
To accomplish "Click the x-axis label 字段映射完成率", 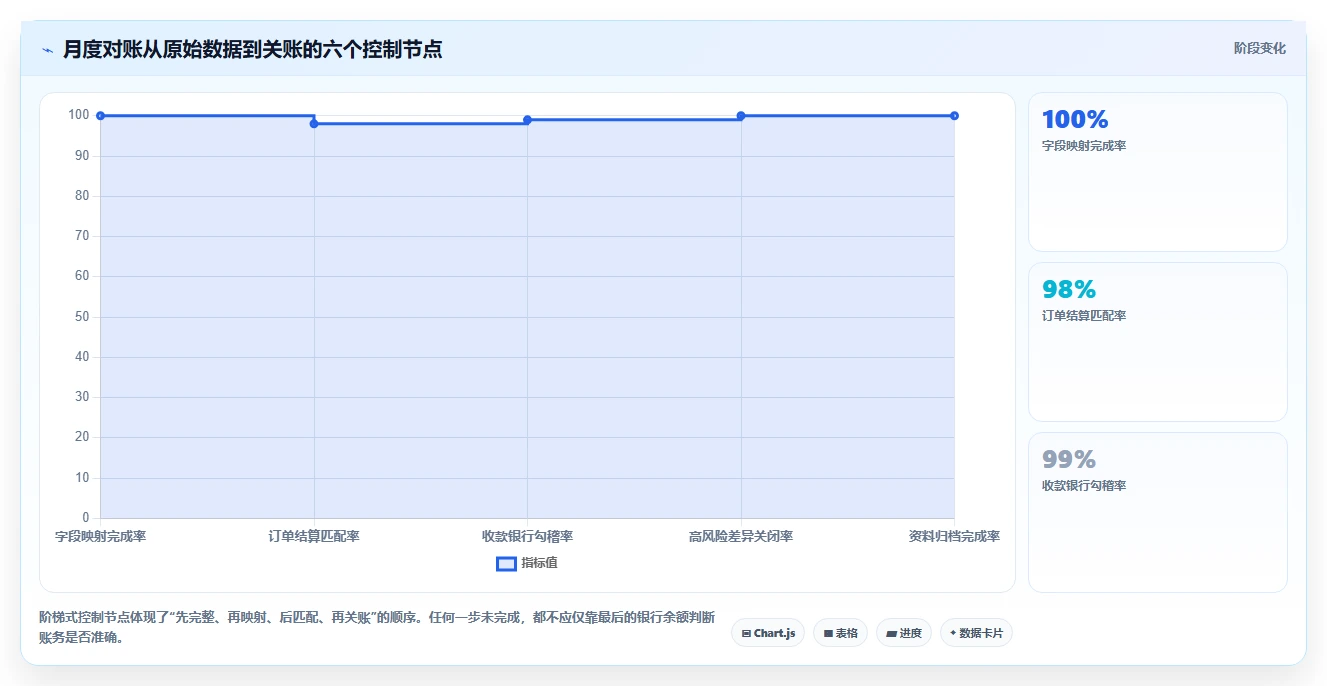I will (100, 536).
